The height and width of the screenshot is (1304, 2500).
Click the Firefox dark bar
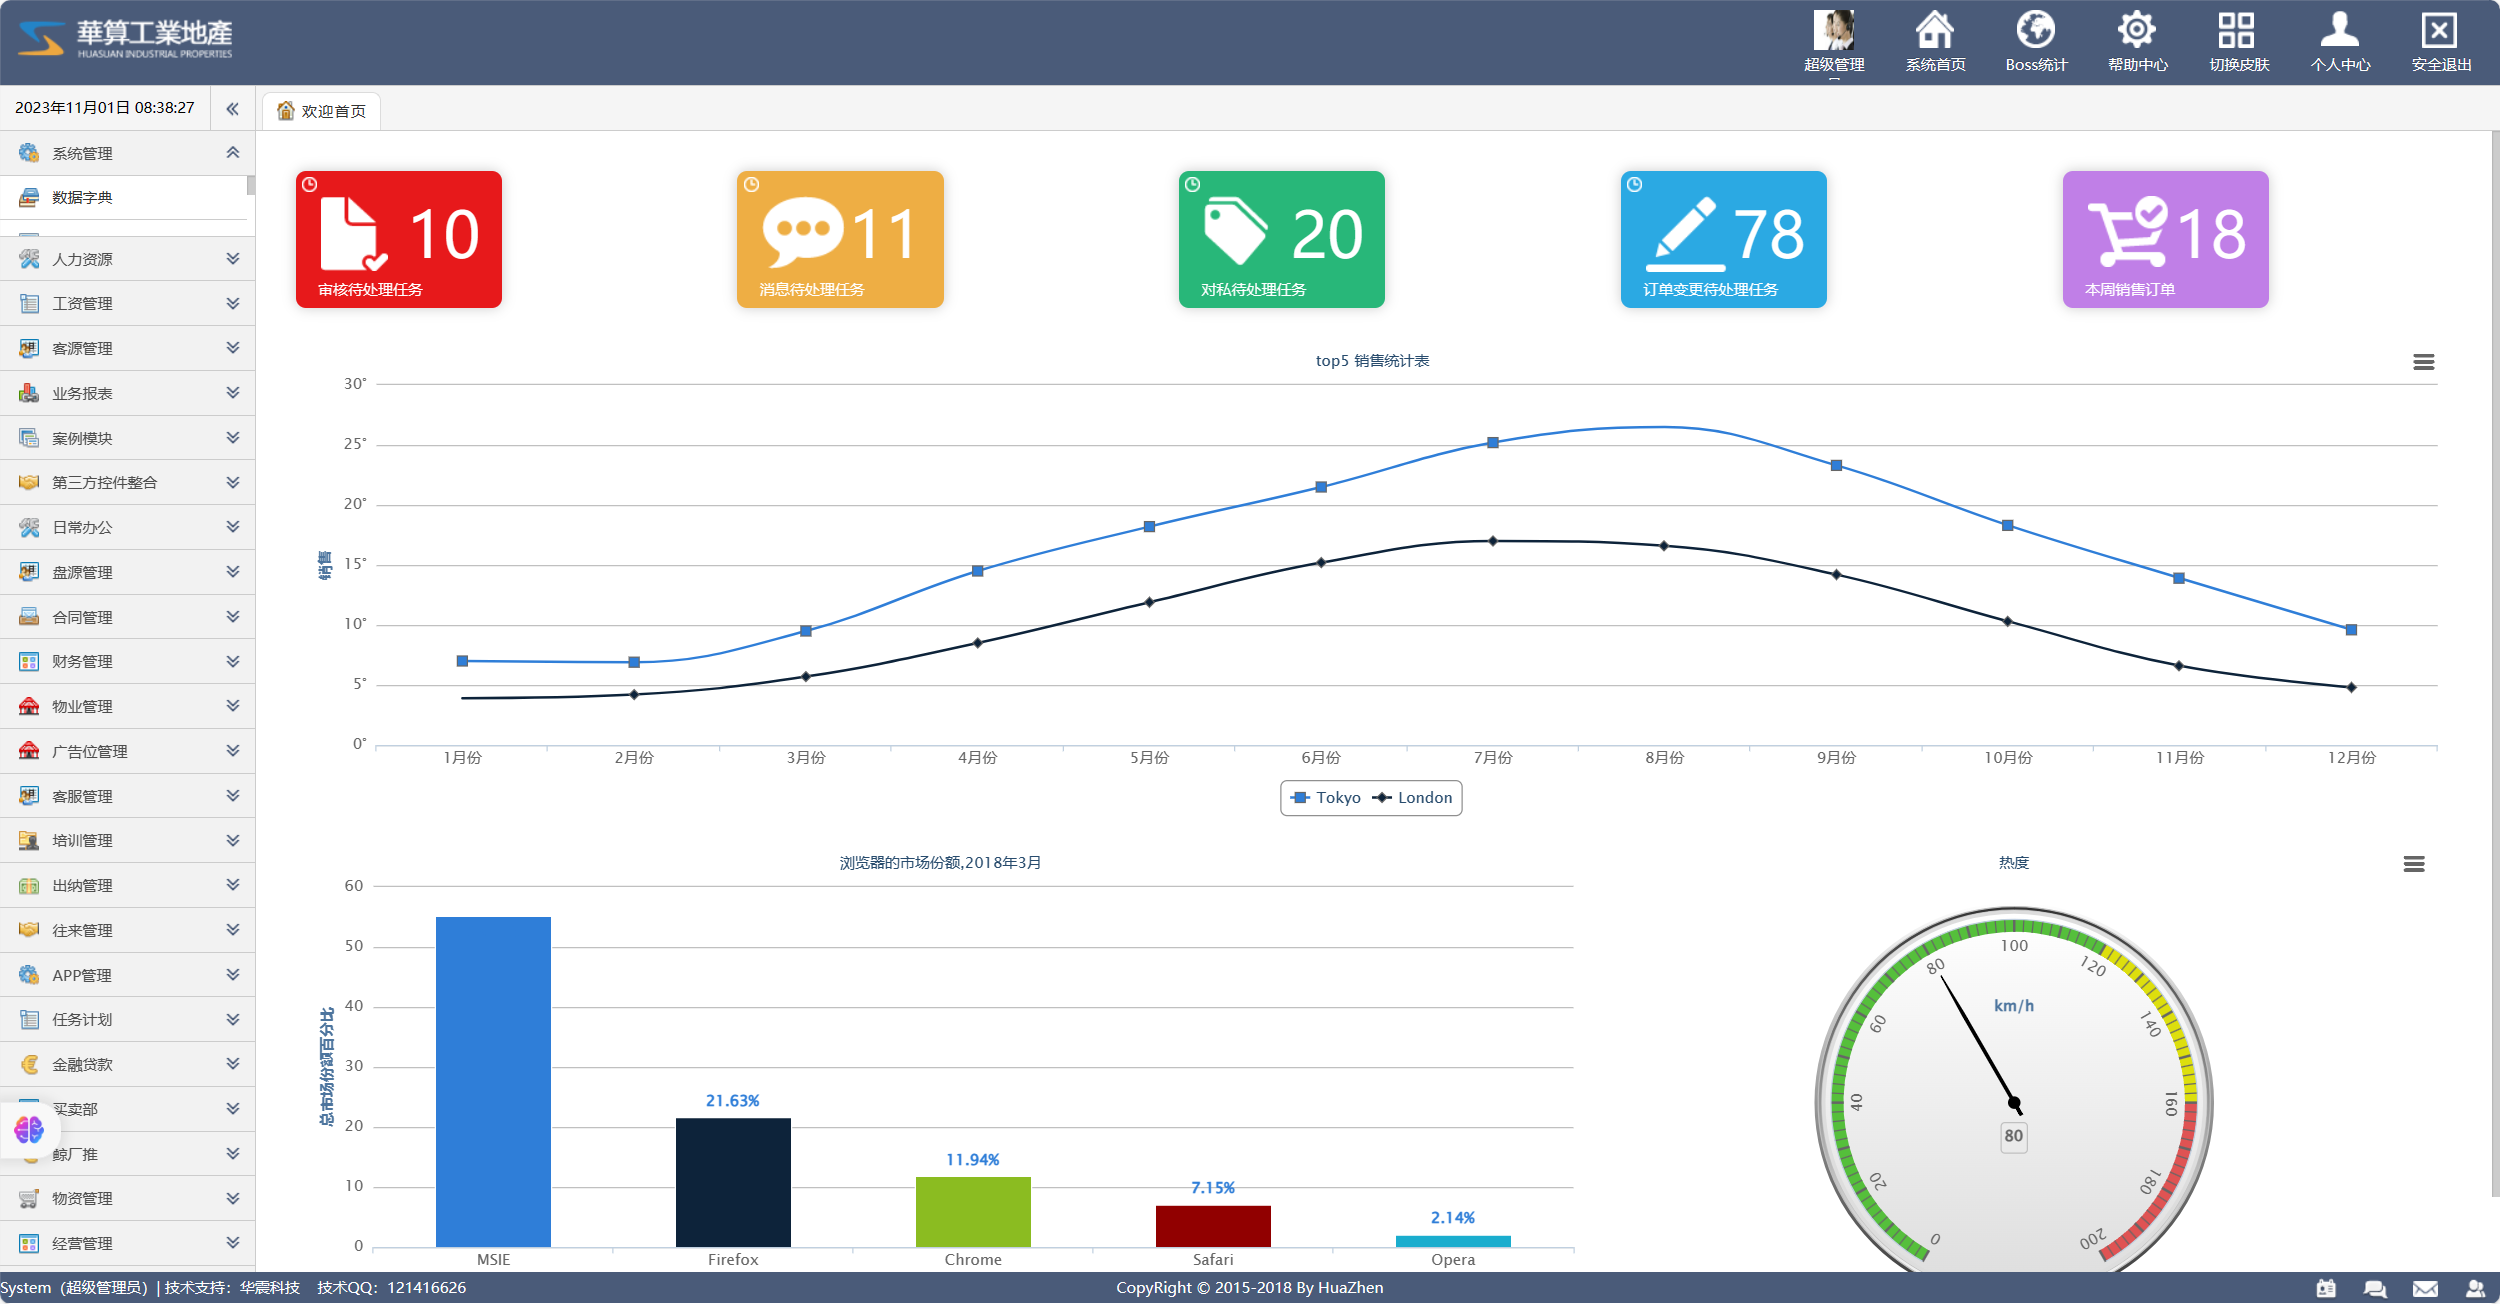(x=733, y=1183)
